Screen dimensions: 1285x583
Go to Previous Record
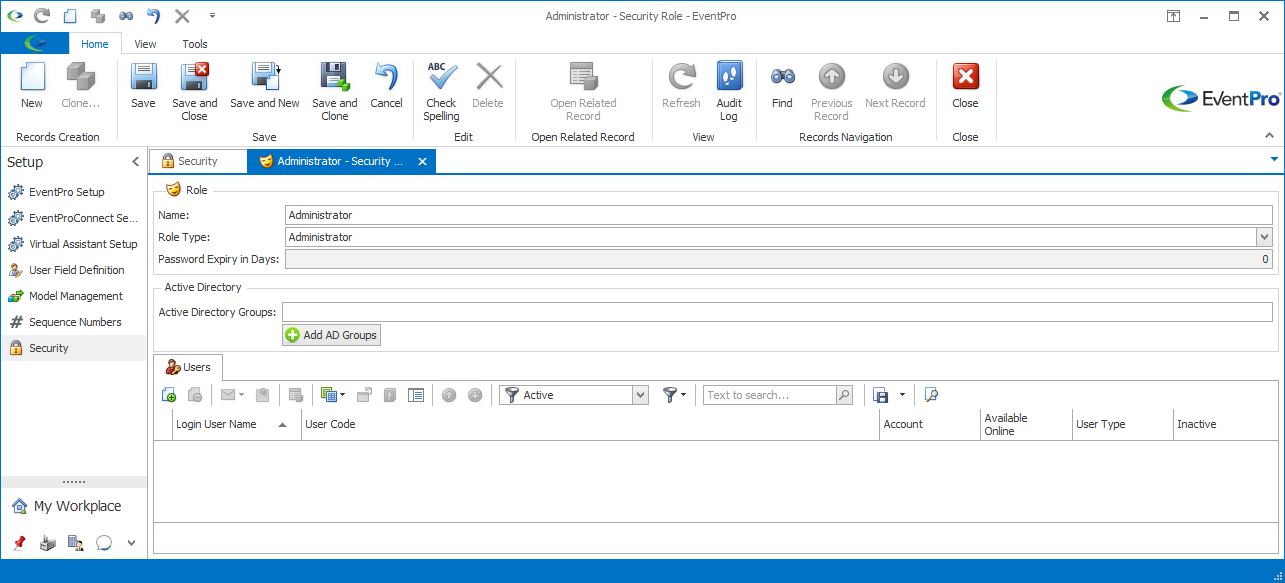[831, 92]
